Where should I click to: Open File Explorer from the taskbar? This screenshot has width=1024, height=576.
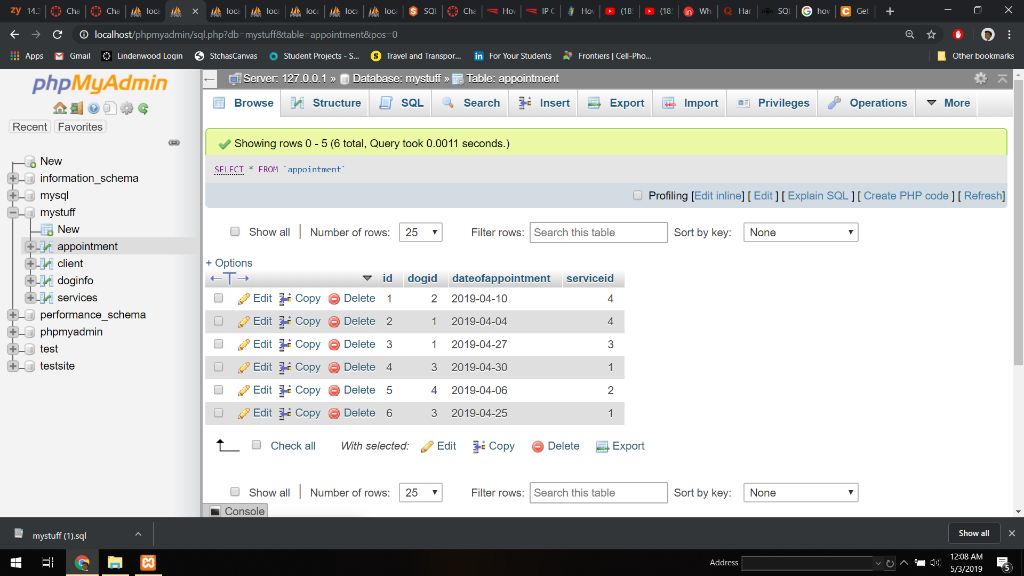tap(115, 562)
